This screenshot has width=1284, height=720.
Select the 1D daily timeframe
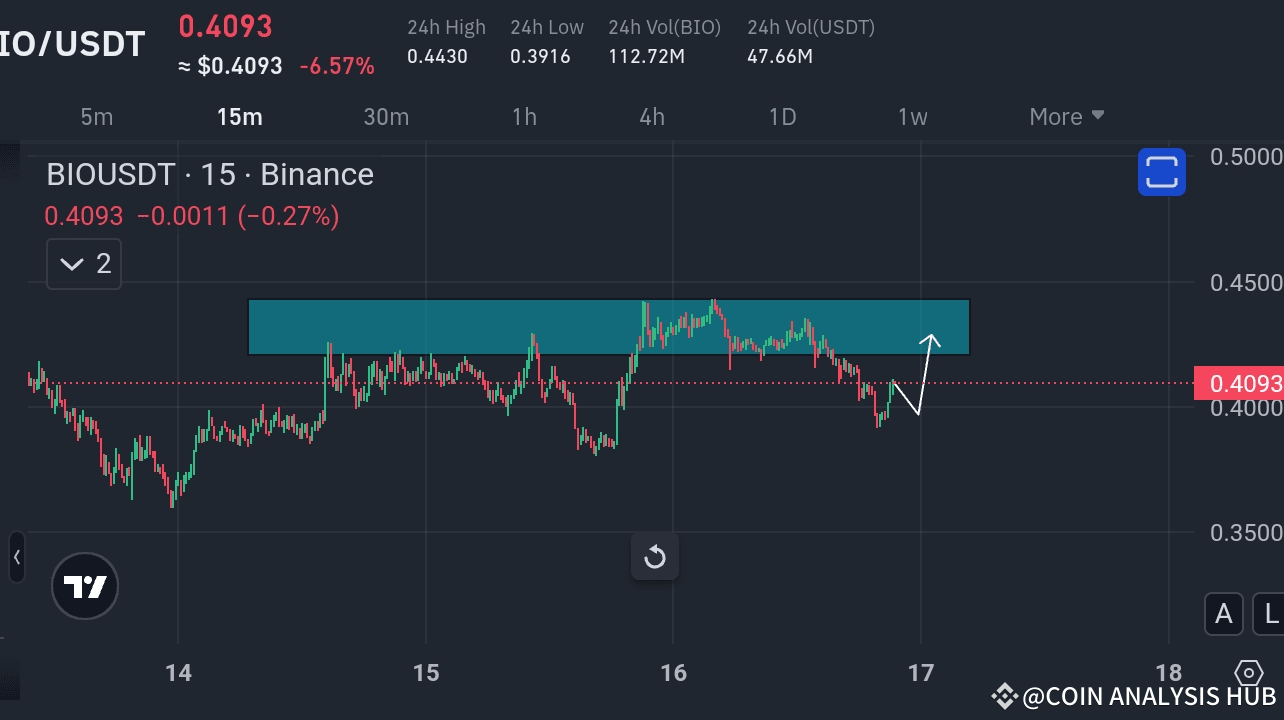782,116
